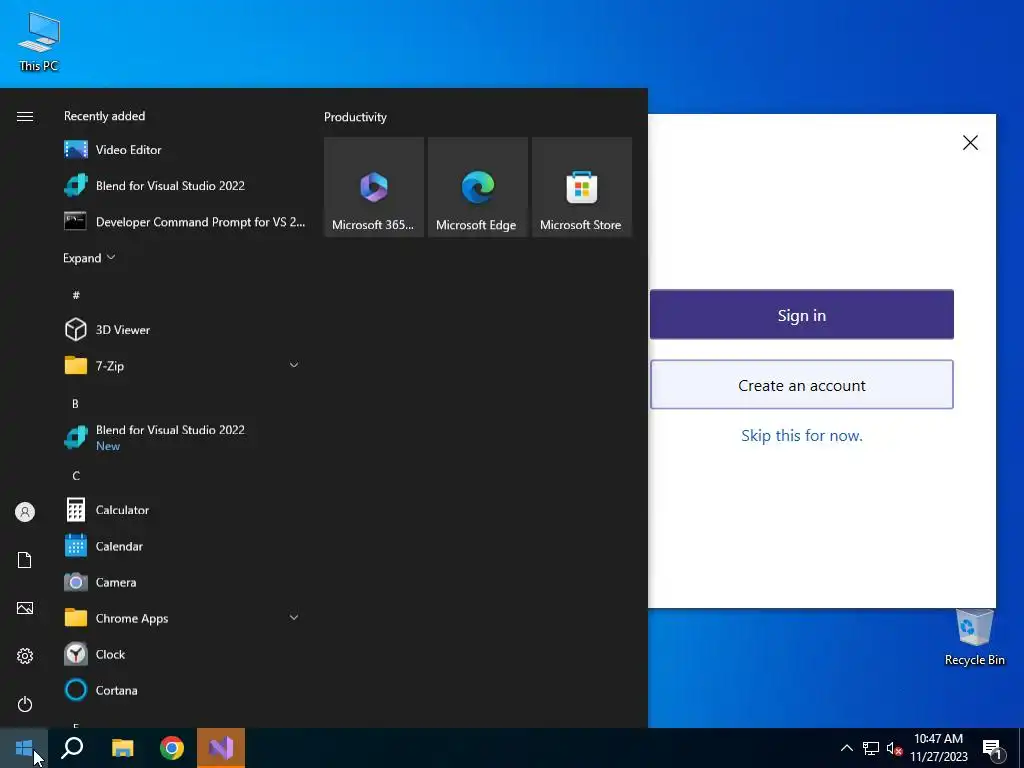Open Google Chrome from taskbar
1024x768 pixels.
(172, 748)
